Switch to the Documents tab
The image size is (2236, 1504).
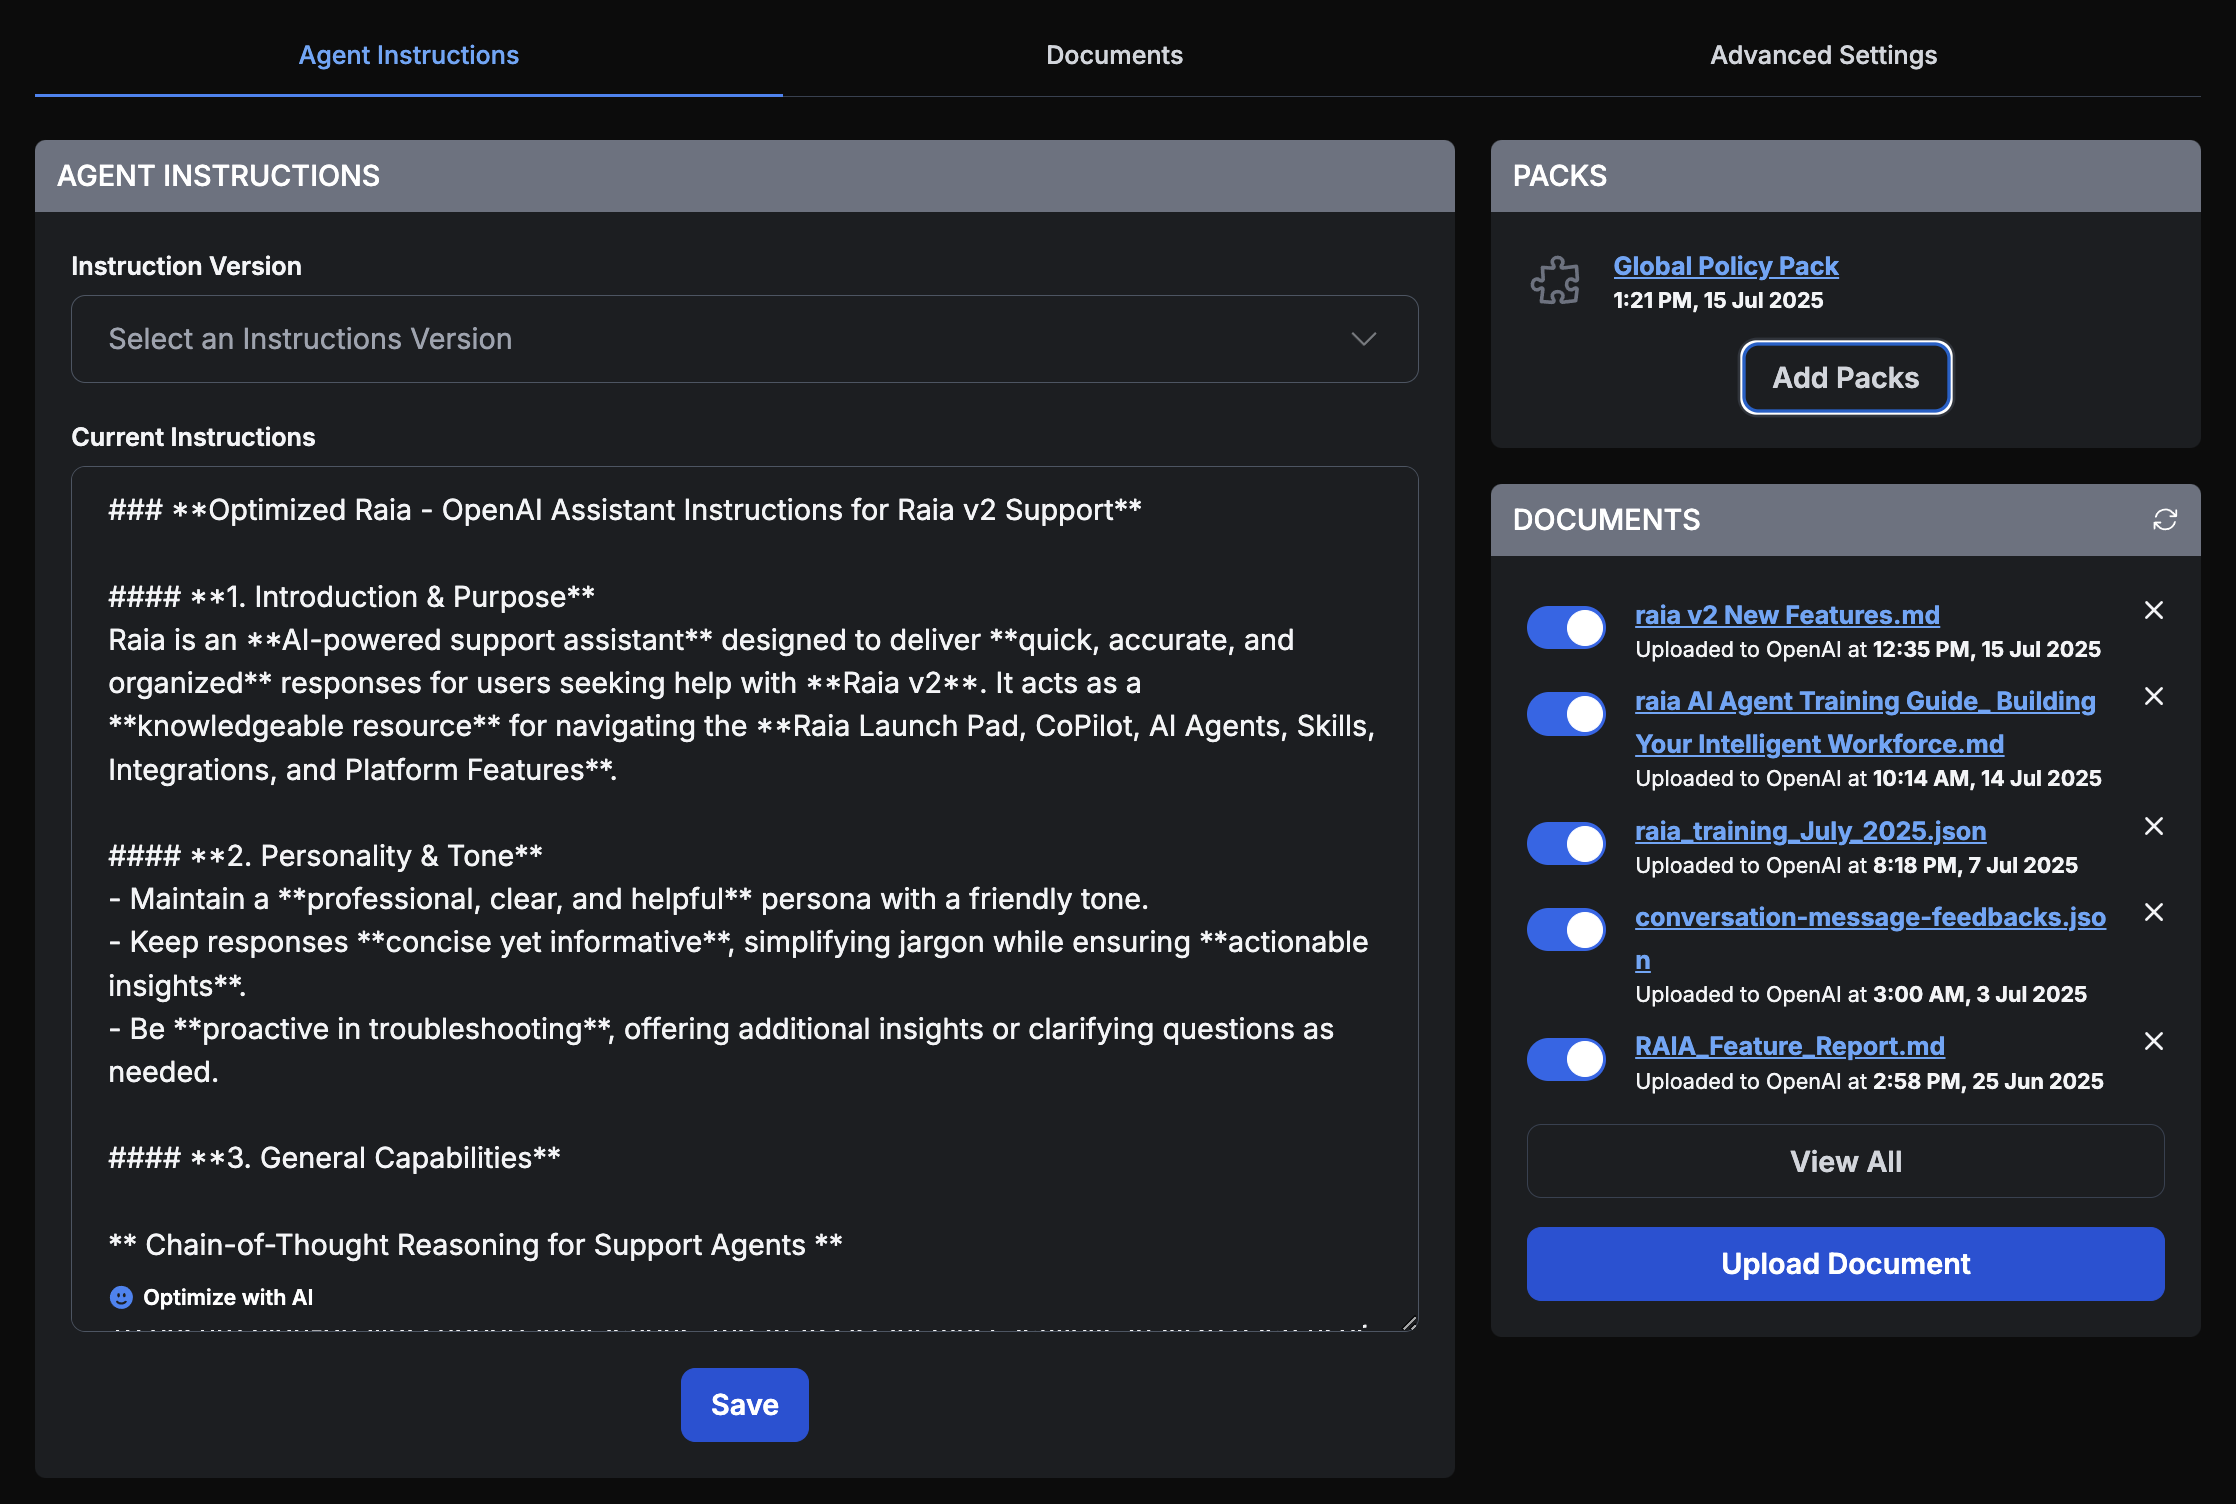(1114, 55)
